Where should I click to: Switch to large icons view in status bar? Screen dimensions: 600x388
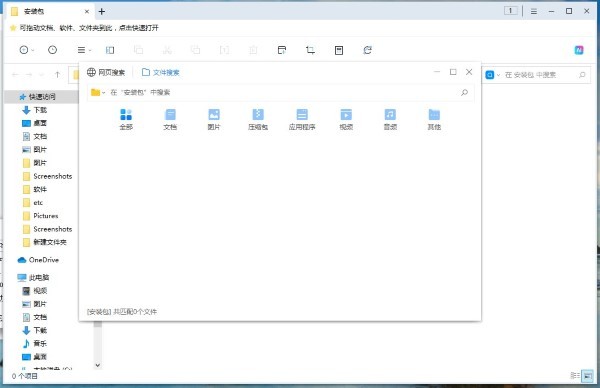(x=587, y=376)
